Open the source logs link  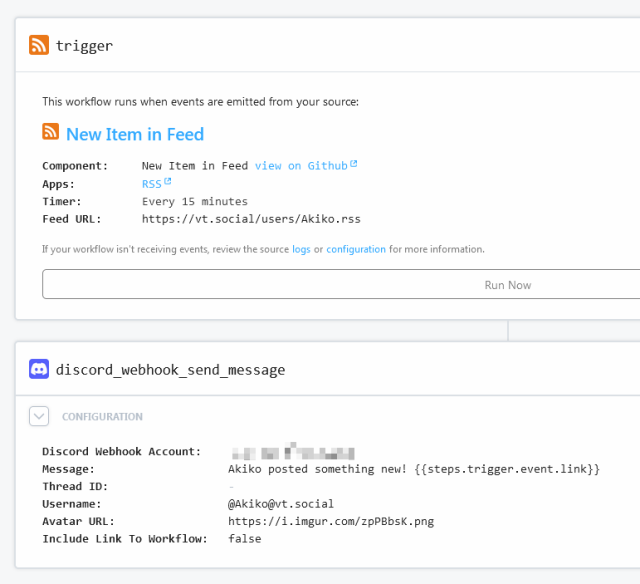click(x=301, y=249)
